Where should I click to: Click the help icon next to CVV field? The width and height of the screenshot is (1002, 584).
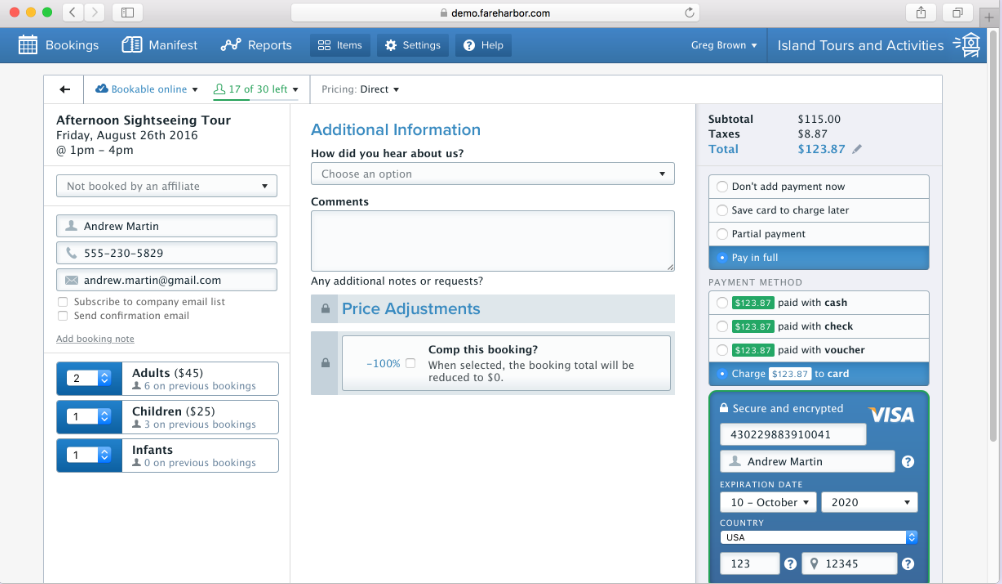[x=790, y=564]
